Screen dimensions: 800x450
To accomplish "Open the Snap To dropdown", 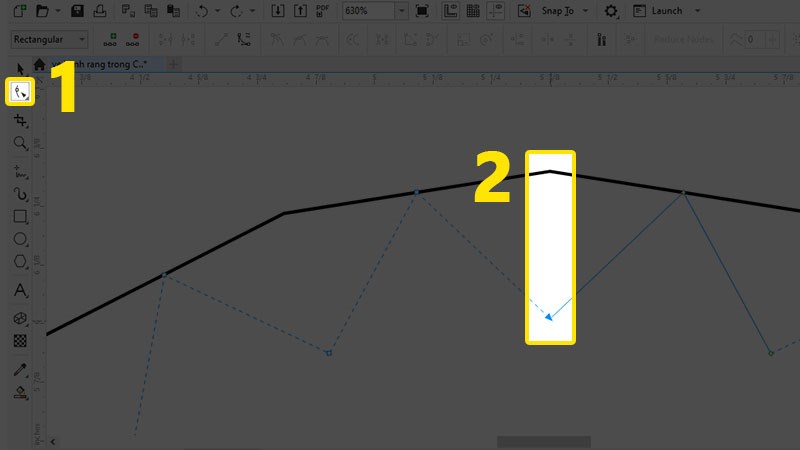I will tap(565, 11).
